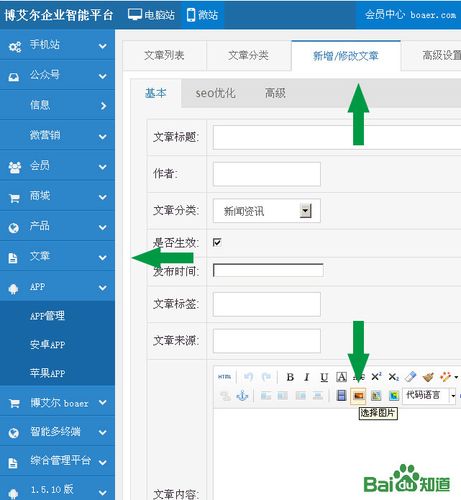Expand the 会员 sidebar chevron
Screen dimensions: 461x500
(x=103, y=167)
